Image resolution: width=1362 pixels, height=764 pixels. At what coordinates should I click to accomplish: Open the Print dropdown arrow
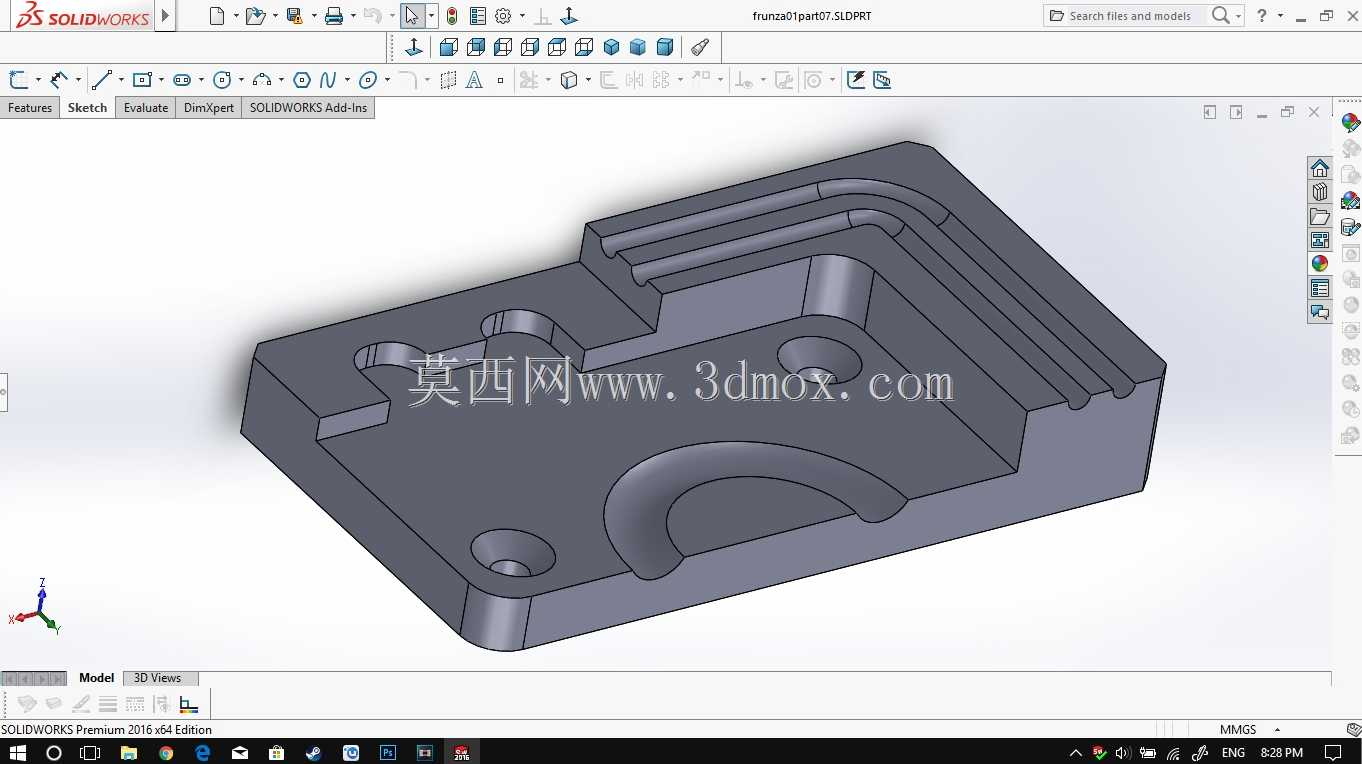click(x=353, y=16)
